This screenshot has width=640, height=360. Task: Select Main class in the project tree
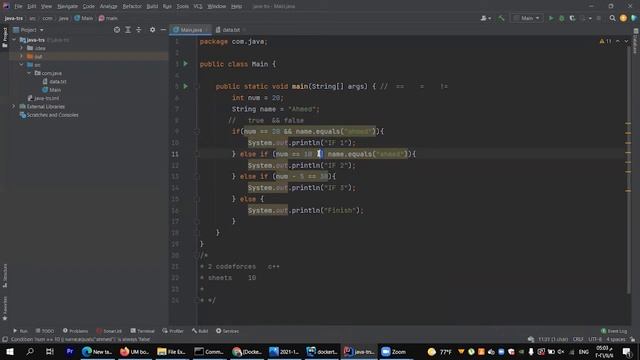pyautogui.click(x=51, y=90)
